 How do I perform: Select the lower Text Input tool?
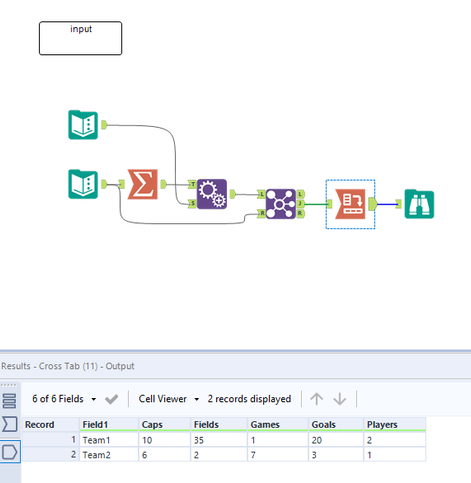83,184
